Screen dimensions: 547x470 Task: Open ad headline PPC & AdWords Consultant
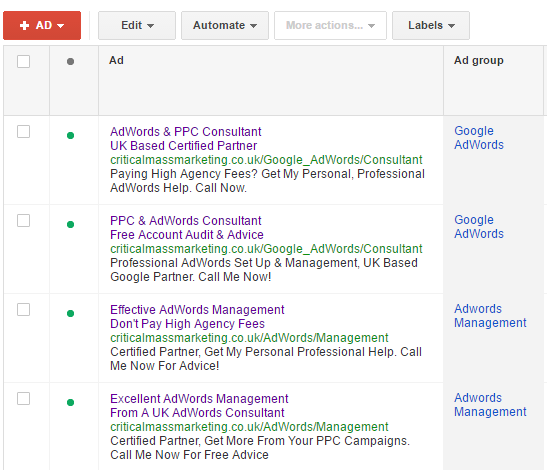point(186,221)
